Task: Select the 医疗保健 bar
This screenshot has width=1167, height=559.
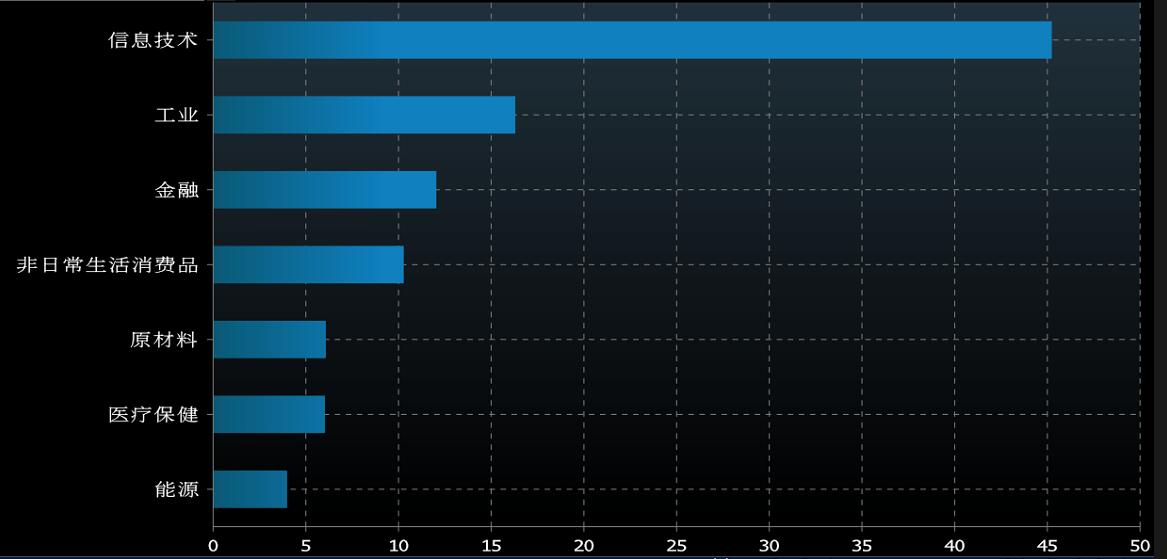Action: (269, 414)
